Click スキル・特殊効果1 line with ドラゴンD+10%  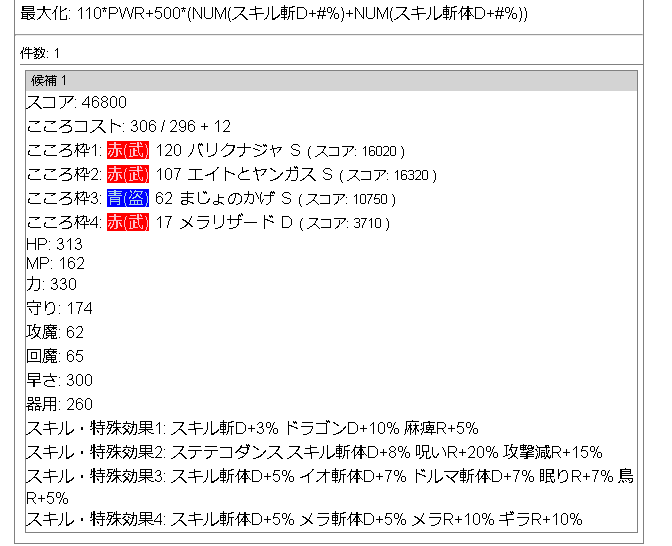(252, 428)
